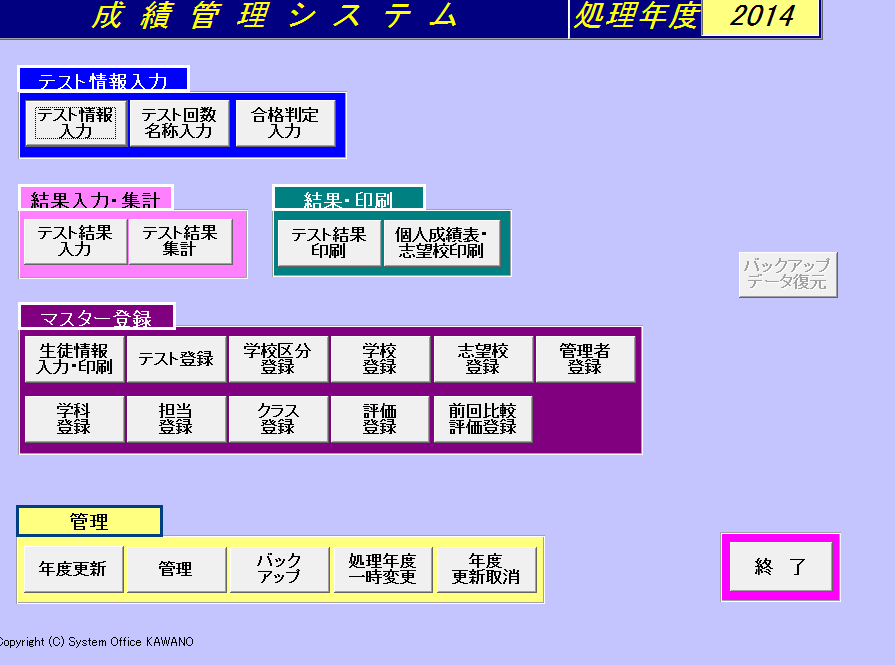
Task: Click the テスト結果印刷 button
Action: point(329,243)
